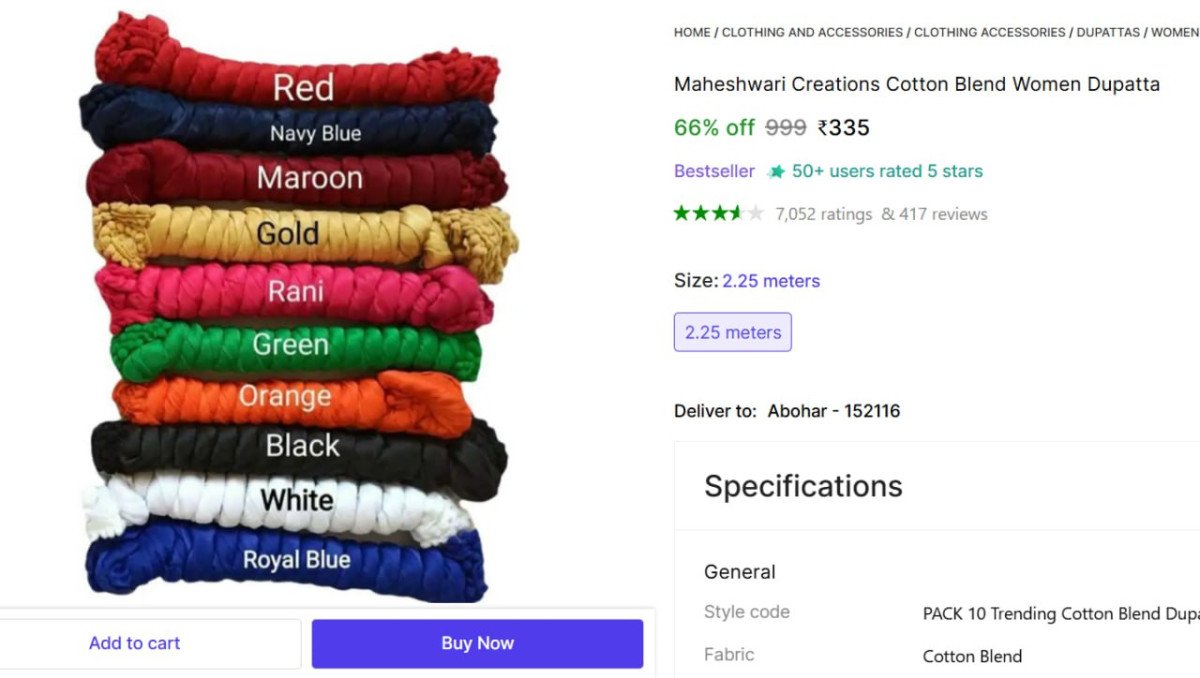
Task: Click the teal 5-star badge icon
Action: tap(776, 172)
